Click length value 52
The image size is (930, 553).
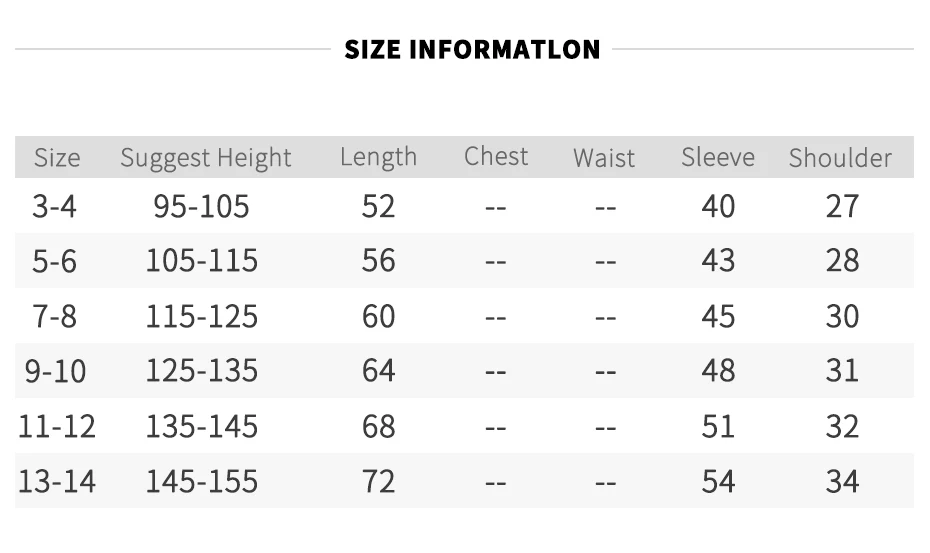tap(378, 206)
